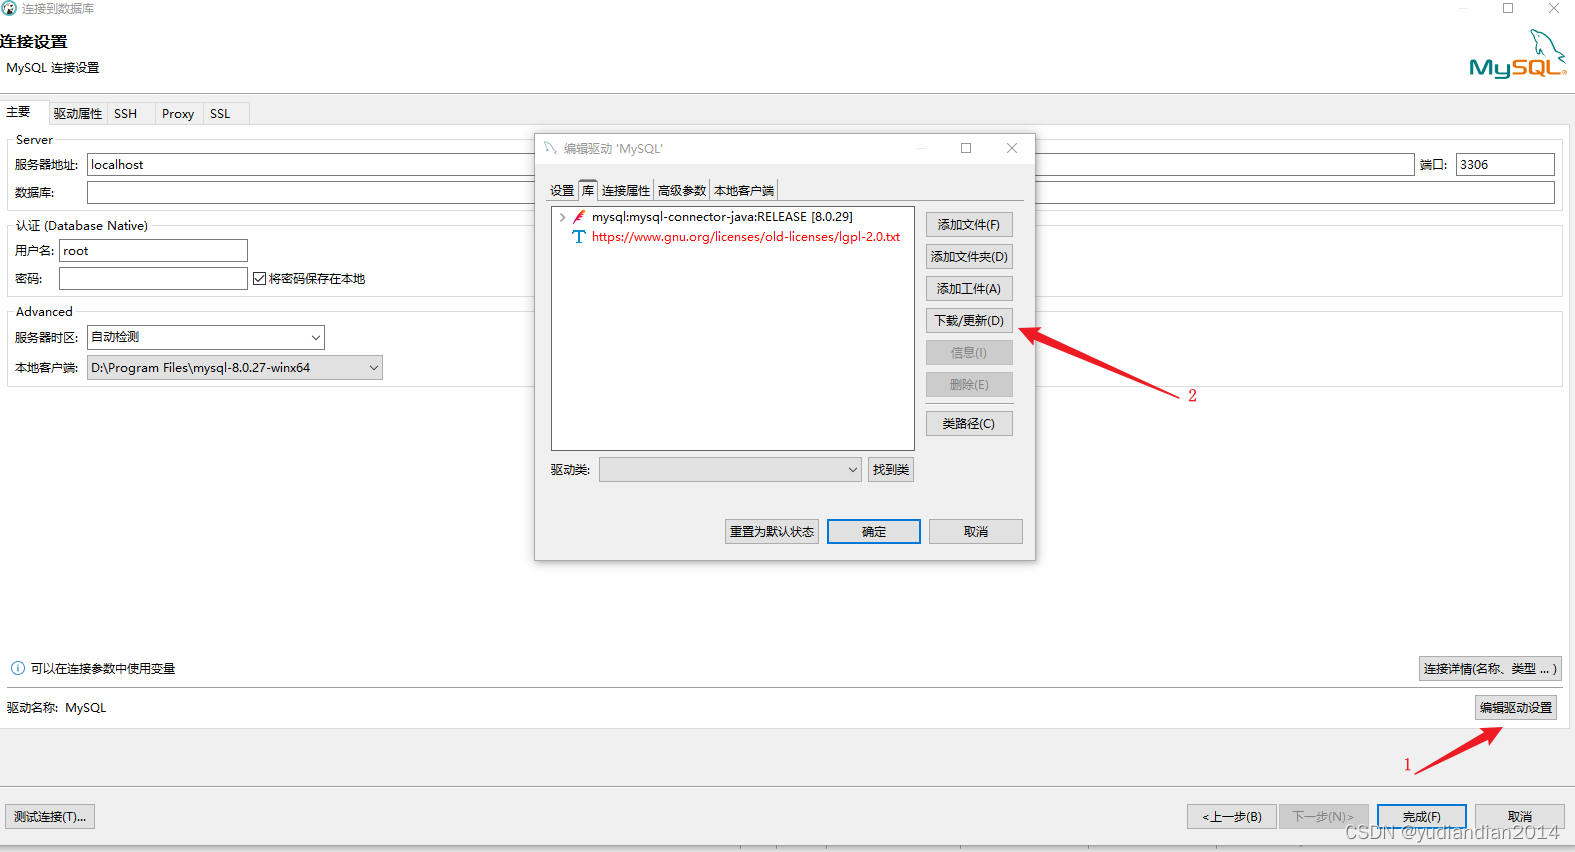
Task: Go back with <上一步(B)
Action: tap(1232, 817)
